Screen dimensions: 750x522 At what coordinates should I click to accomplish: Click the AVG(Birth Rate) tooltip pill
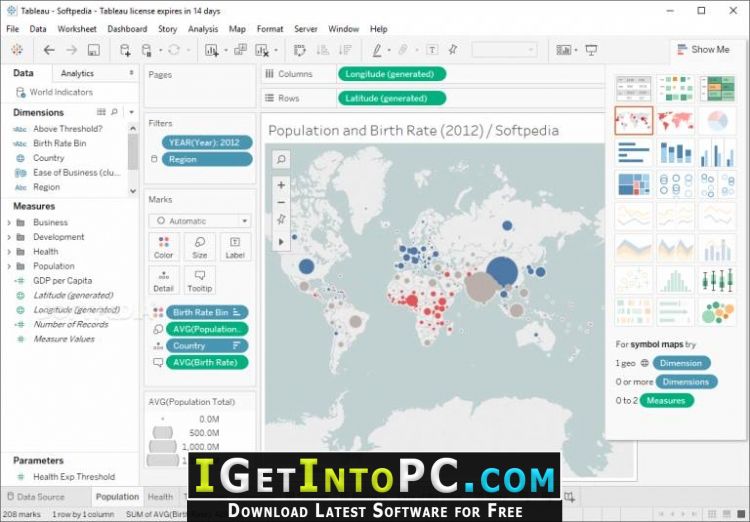coord(207,363)
